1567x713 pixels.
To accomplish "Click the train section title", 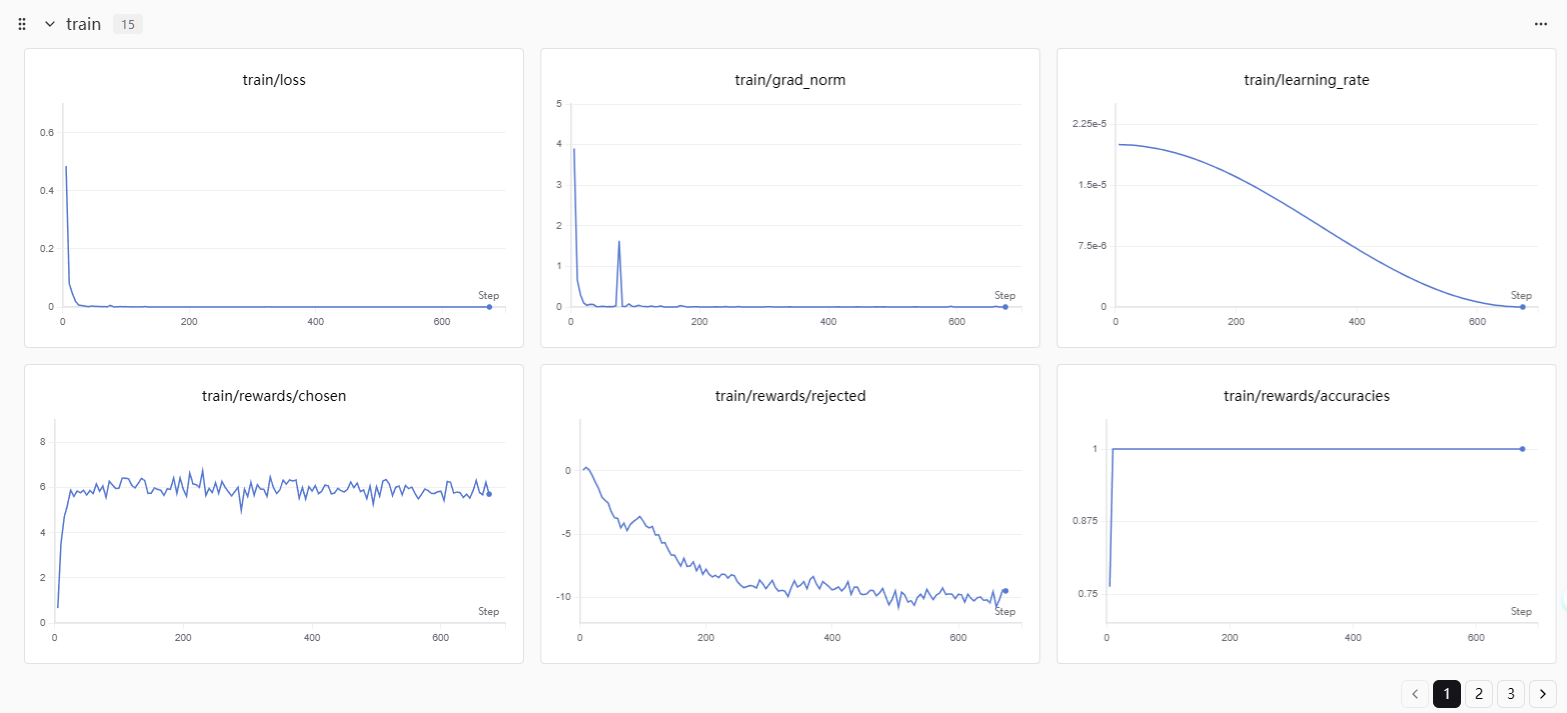I will coord(83,24).
